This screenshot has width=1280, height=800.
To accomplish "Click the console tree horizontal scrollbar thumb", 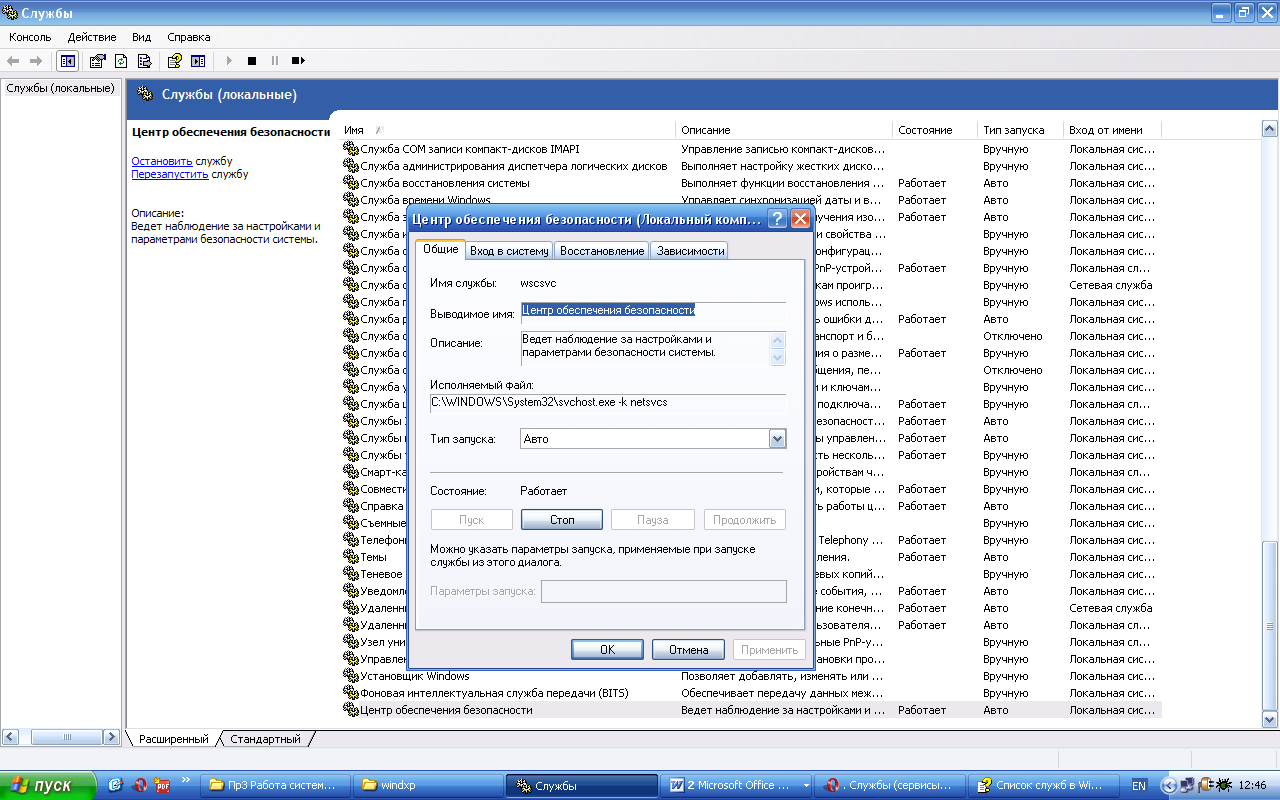I will pyautogui.click(x=69, y=737).
